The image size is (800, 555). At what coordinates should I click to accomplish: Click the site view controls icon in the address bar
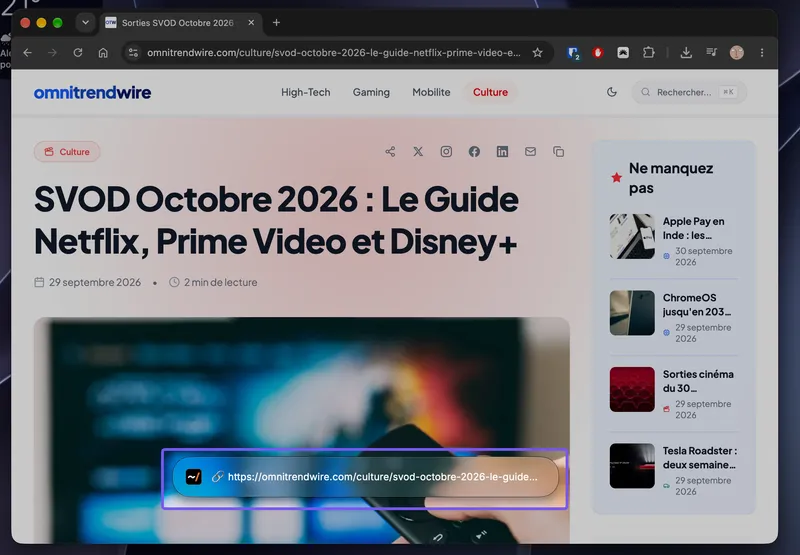(133, 53)
